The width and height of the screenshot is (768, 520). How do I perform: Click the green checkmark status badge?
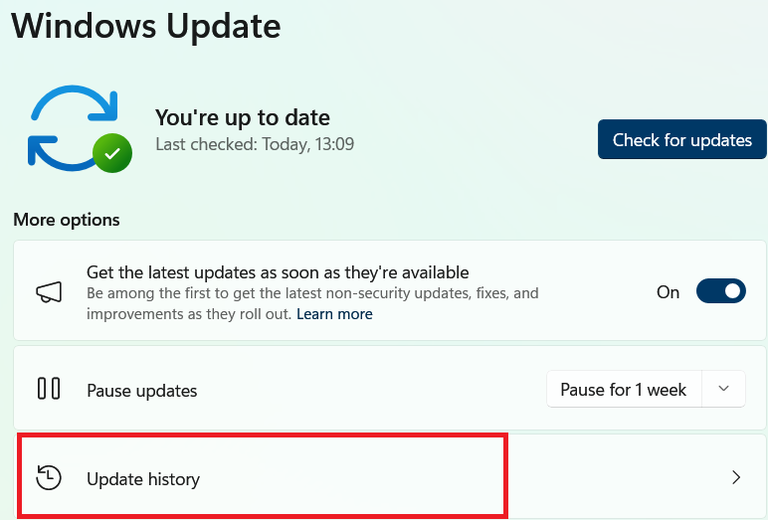click(x=112, y=153)
